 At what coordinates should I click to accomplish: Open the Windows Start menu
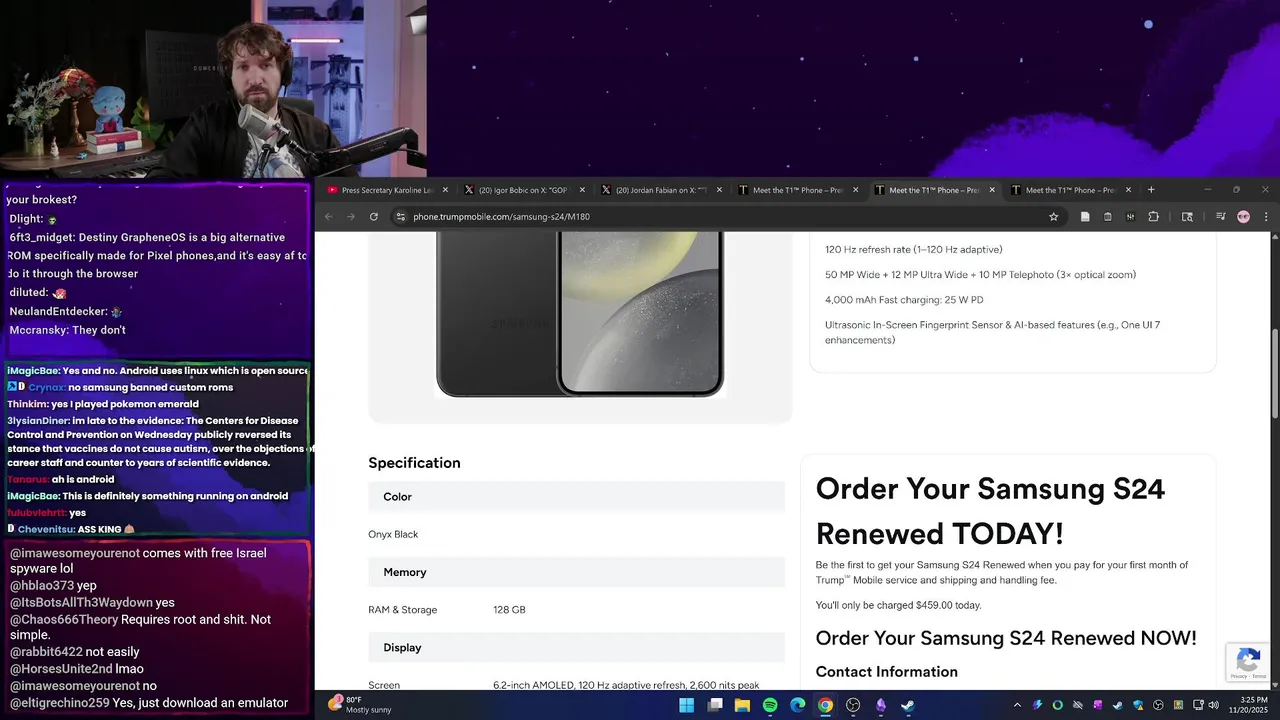[687, 705]
